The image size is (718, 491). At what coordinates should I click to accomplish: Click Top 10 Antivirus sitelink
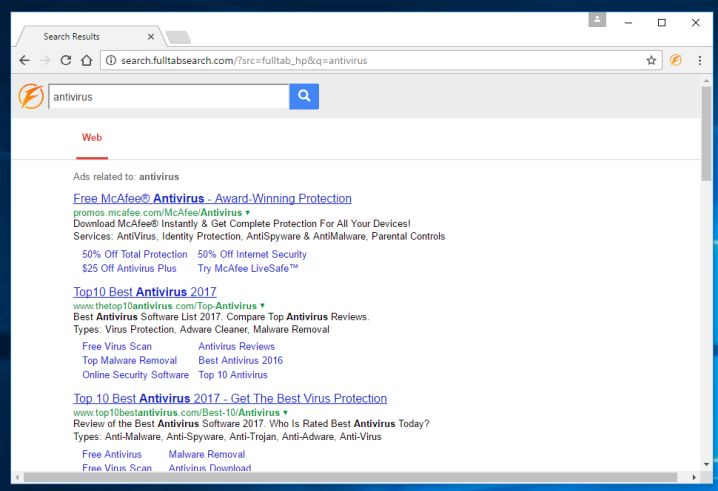tap(233, 375)
